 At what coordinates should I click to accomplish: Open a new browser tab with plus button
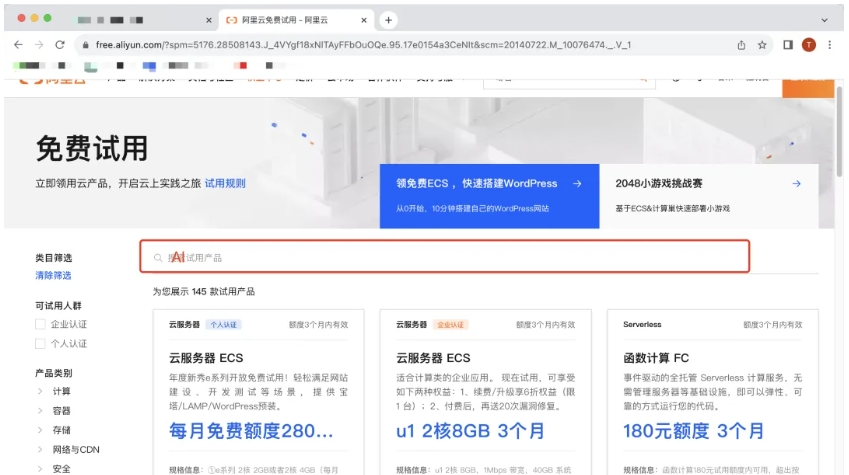click(388, 20)
